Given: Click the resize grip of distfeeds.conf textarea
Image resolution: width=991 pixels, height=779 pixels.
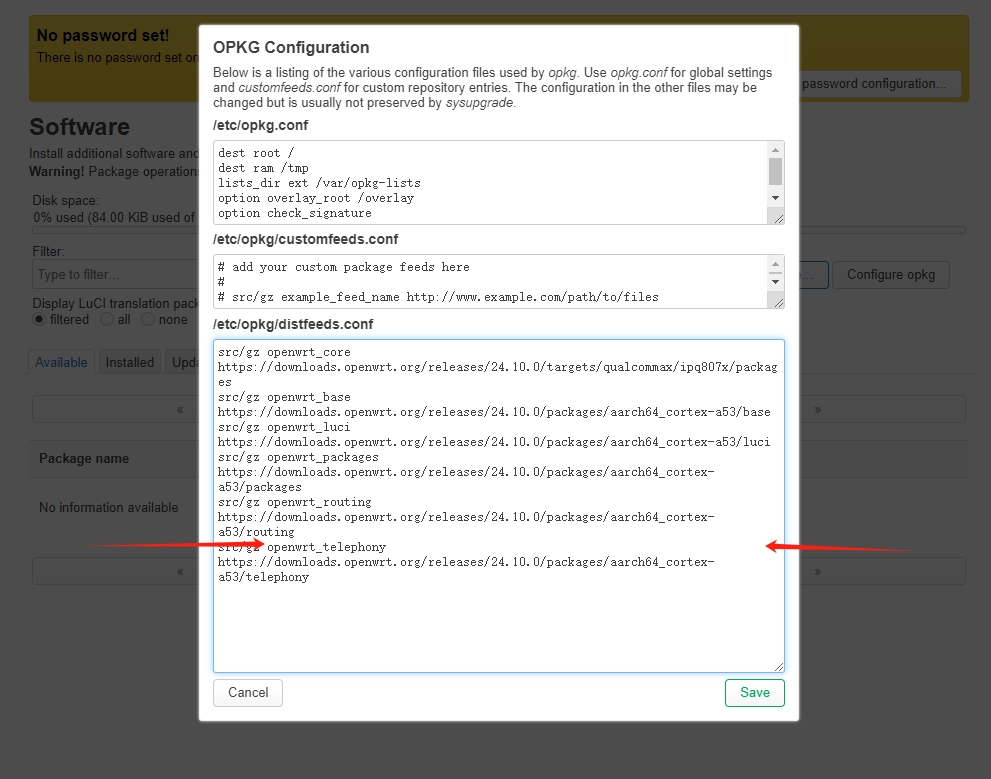Looking at the screenshot, I should [x=779, y=667].
